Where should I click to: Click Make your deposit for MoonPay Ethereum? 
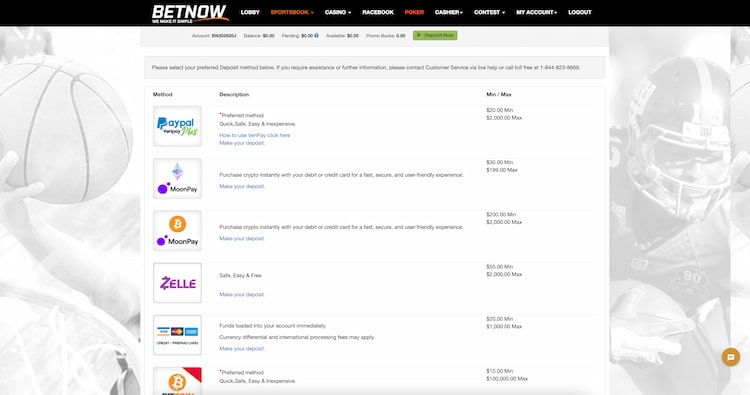242,187
